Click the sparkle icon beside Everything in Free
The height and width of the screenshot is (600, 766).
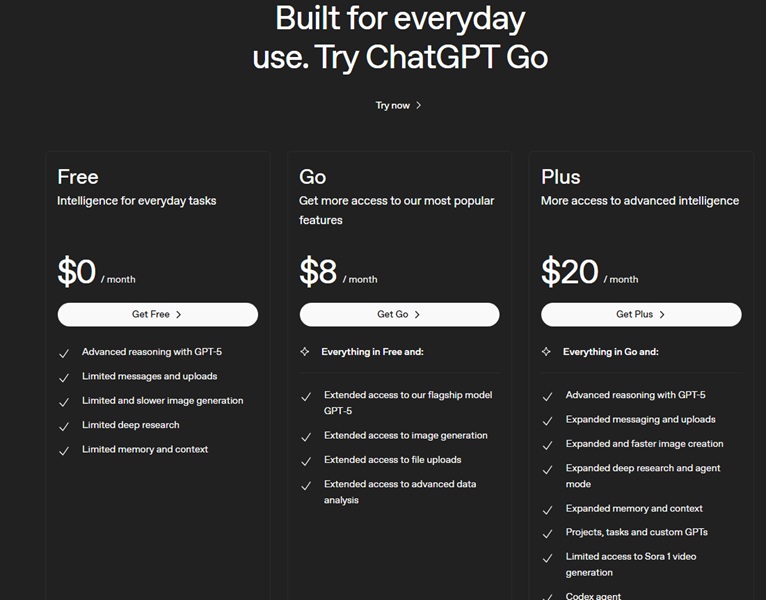(x=305, y=352)
